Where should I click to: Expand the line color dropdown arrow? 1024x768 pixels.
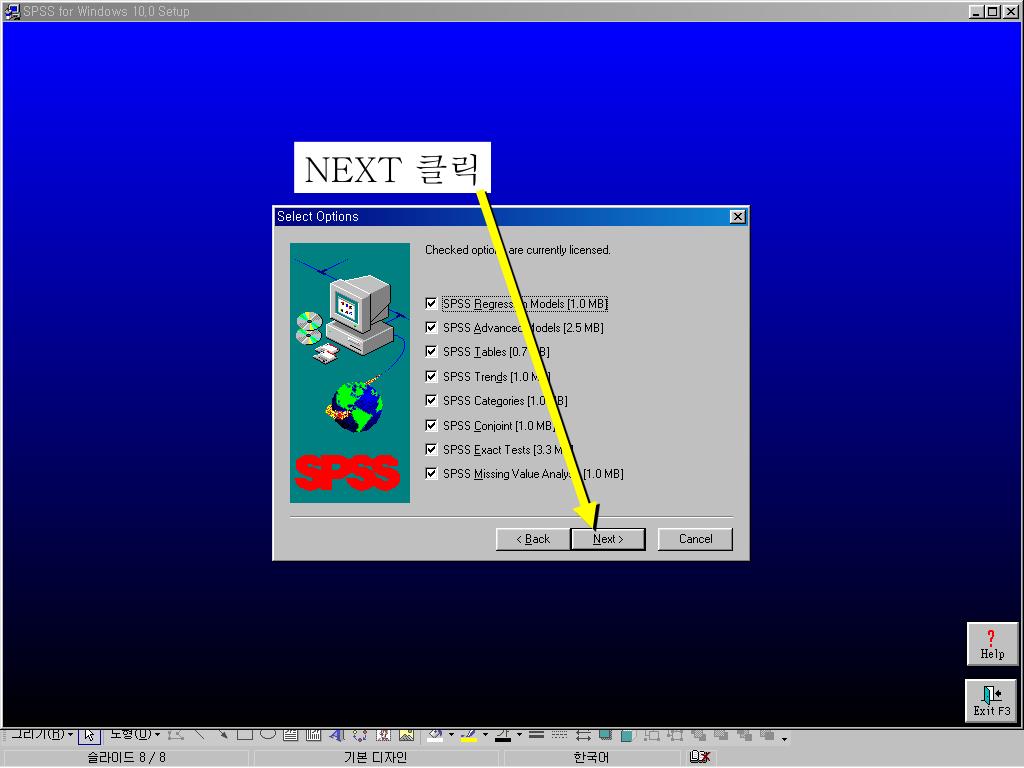(485, 735)
